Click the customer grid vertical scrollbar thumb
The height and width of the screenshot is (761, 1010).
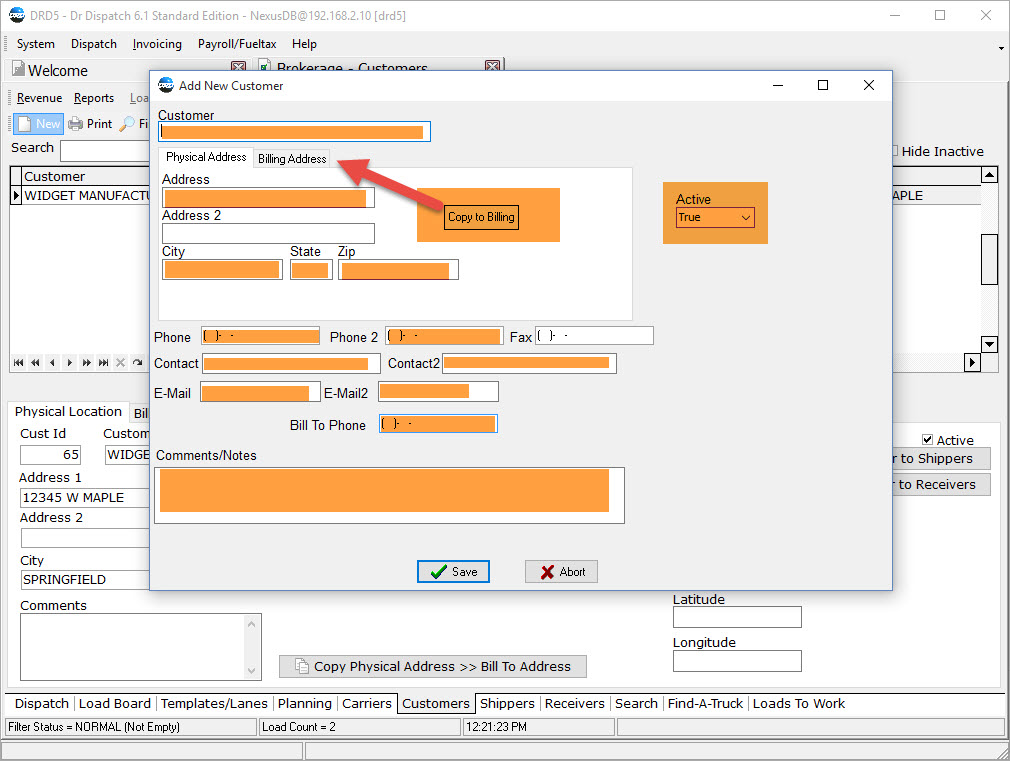989,259
